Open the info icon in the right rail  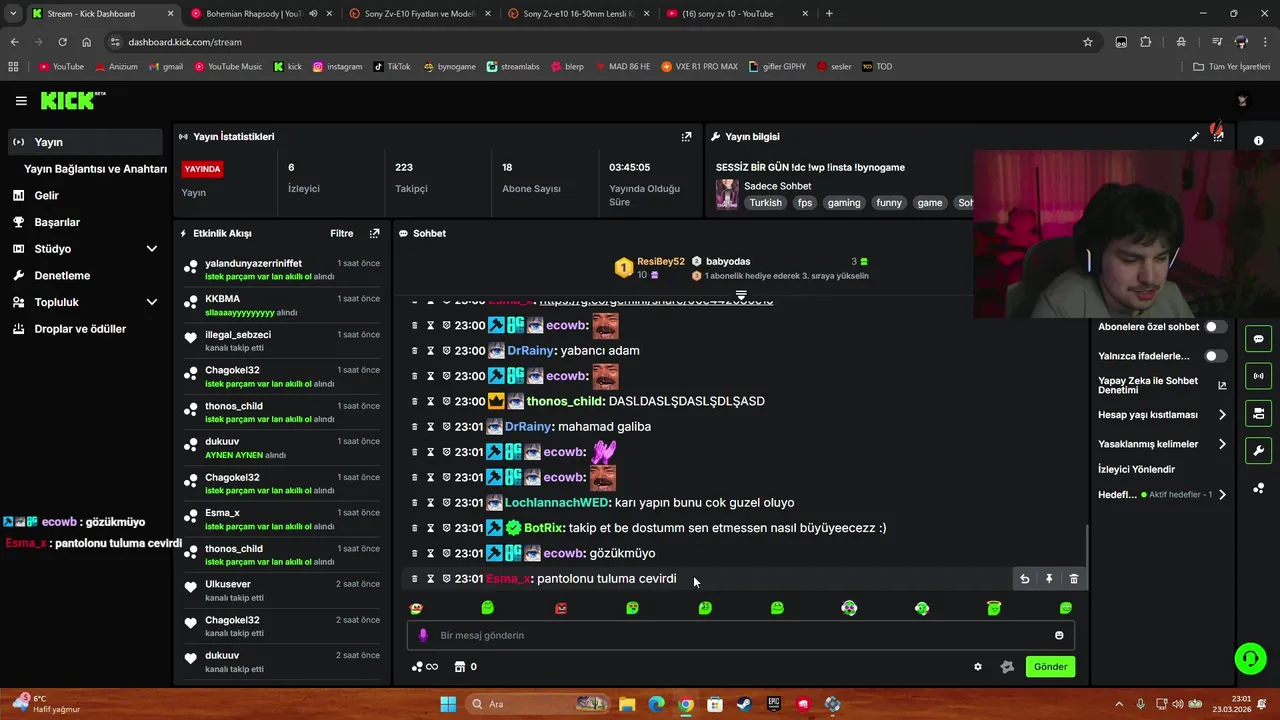coord(1258,141)
